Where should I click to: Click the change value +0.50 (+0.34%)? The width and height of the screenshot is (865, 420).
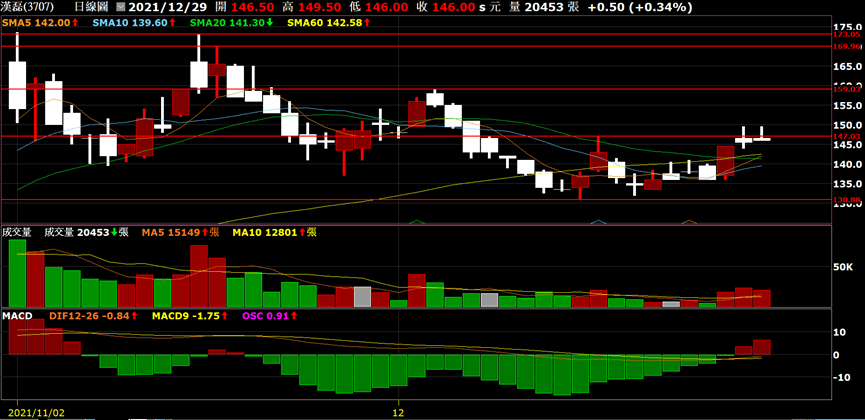click(640, 8)
